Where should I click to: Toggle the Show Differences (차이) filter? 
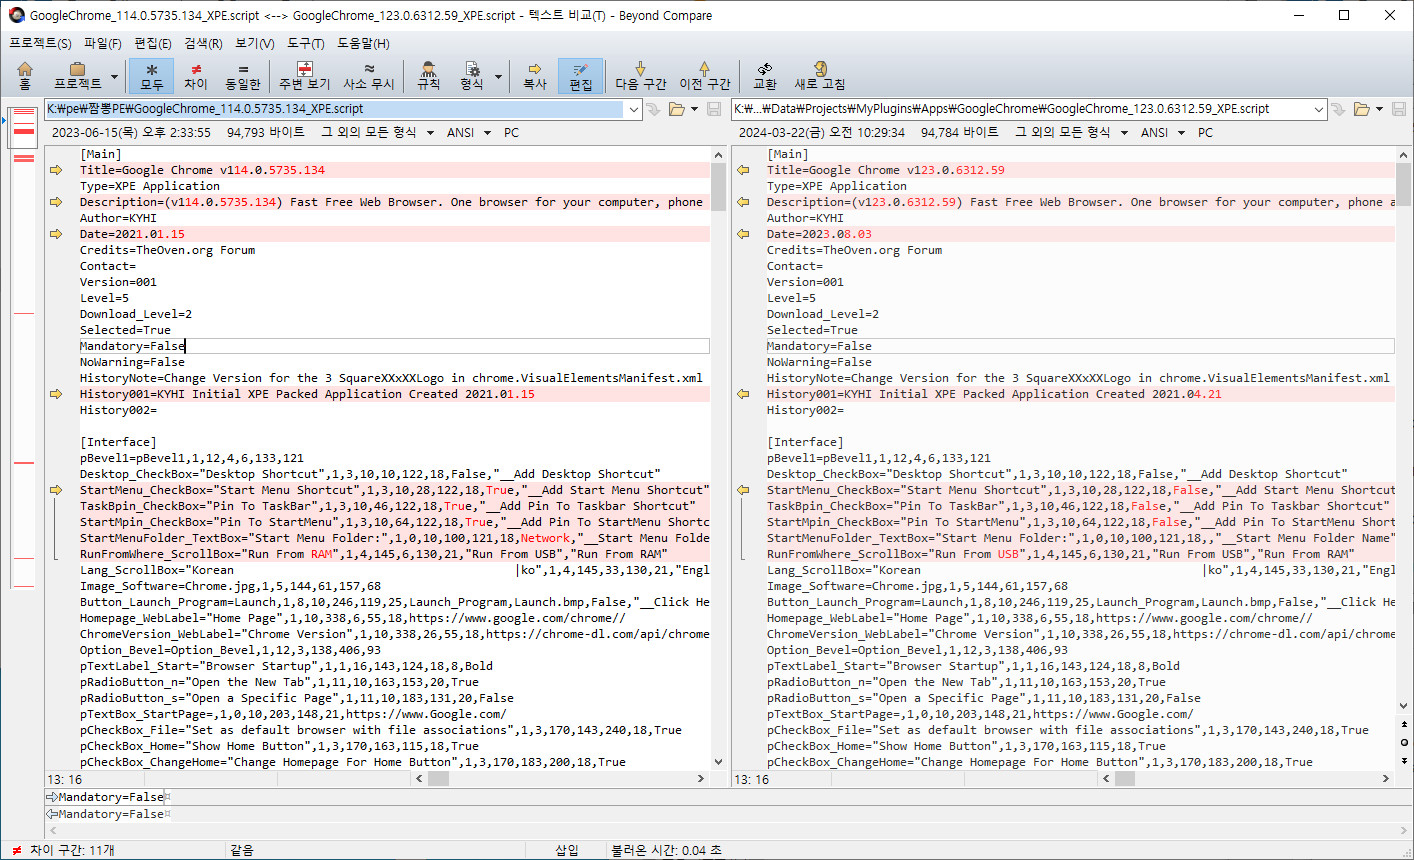(x=196, y=75)
